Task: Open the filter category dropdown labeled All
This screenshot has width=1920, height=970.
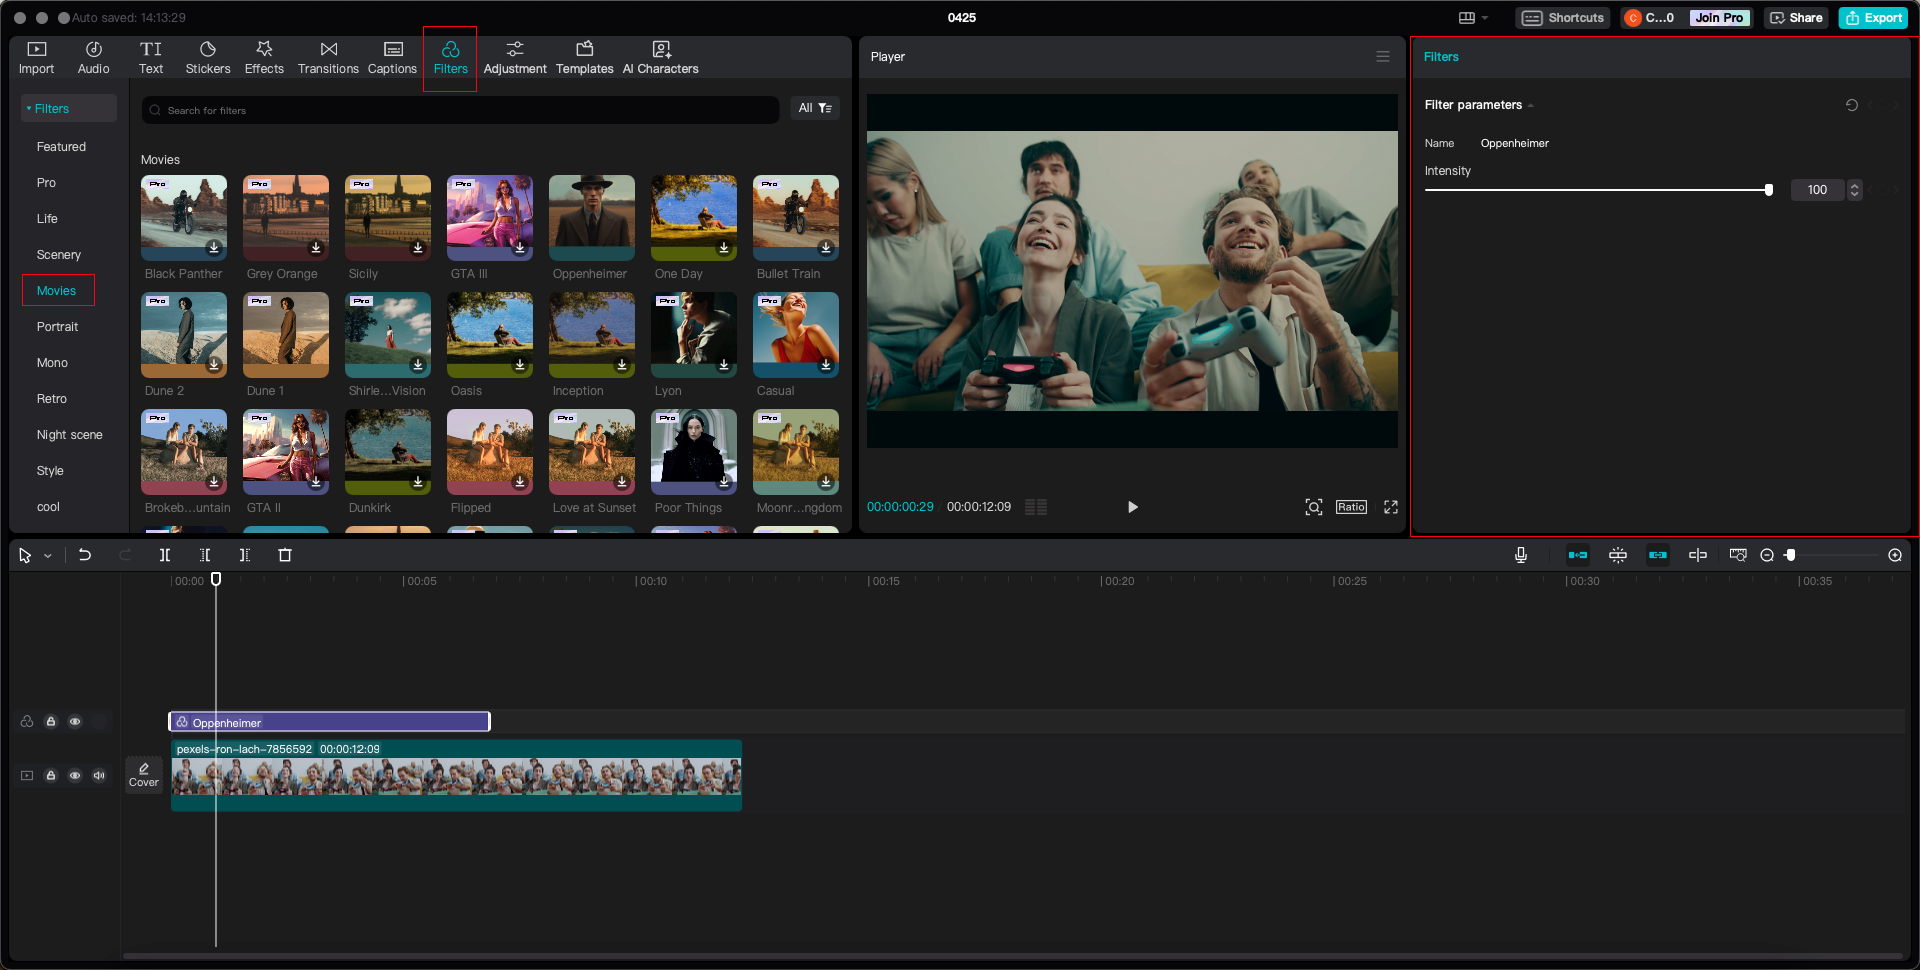Action: click(x=814, y=108)
